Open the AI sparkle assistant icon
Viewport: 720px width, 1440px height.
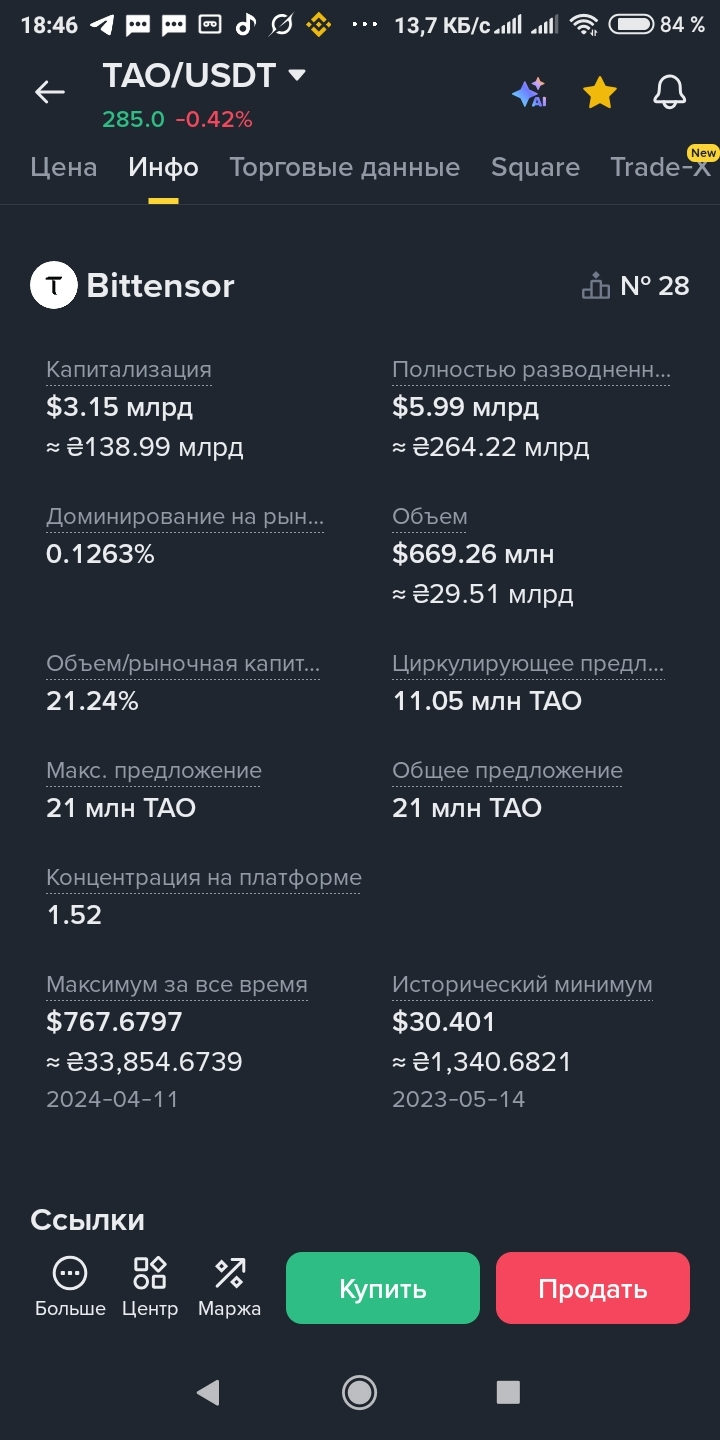click(529, 93)
